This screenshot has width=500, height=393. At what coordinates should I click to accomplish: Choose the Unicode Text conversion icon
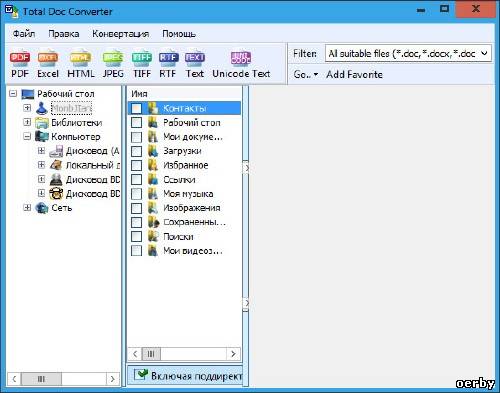click(241, 58)
